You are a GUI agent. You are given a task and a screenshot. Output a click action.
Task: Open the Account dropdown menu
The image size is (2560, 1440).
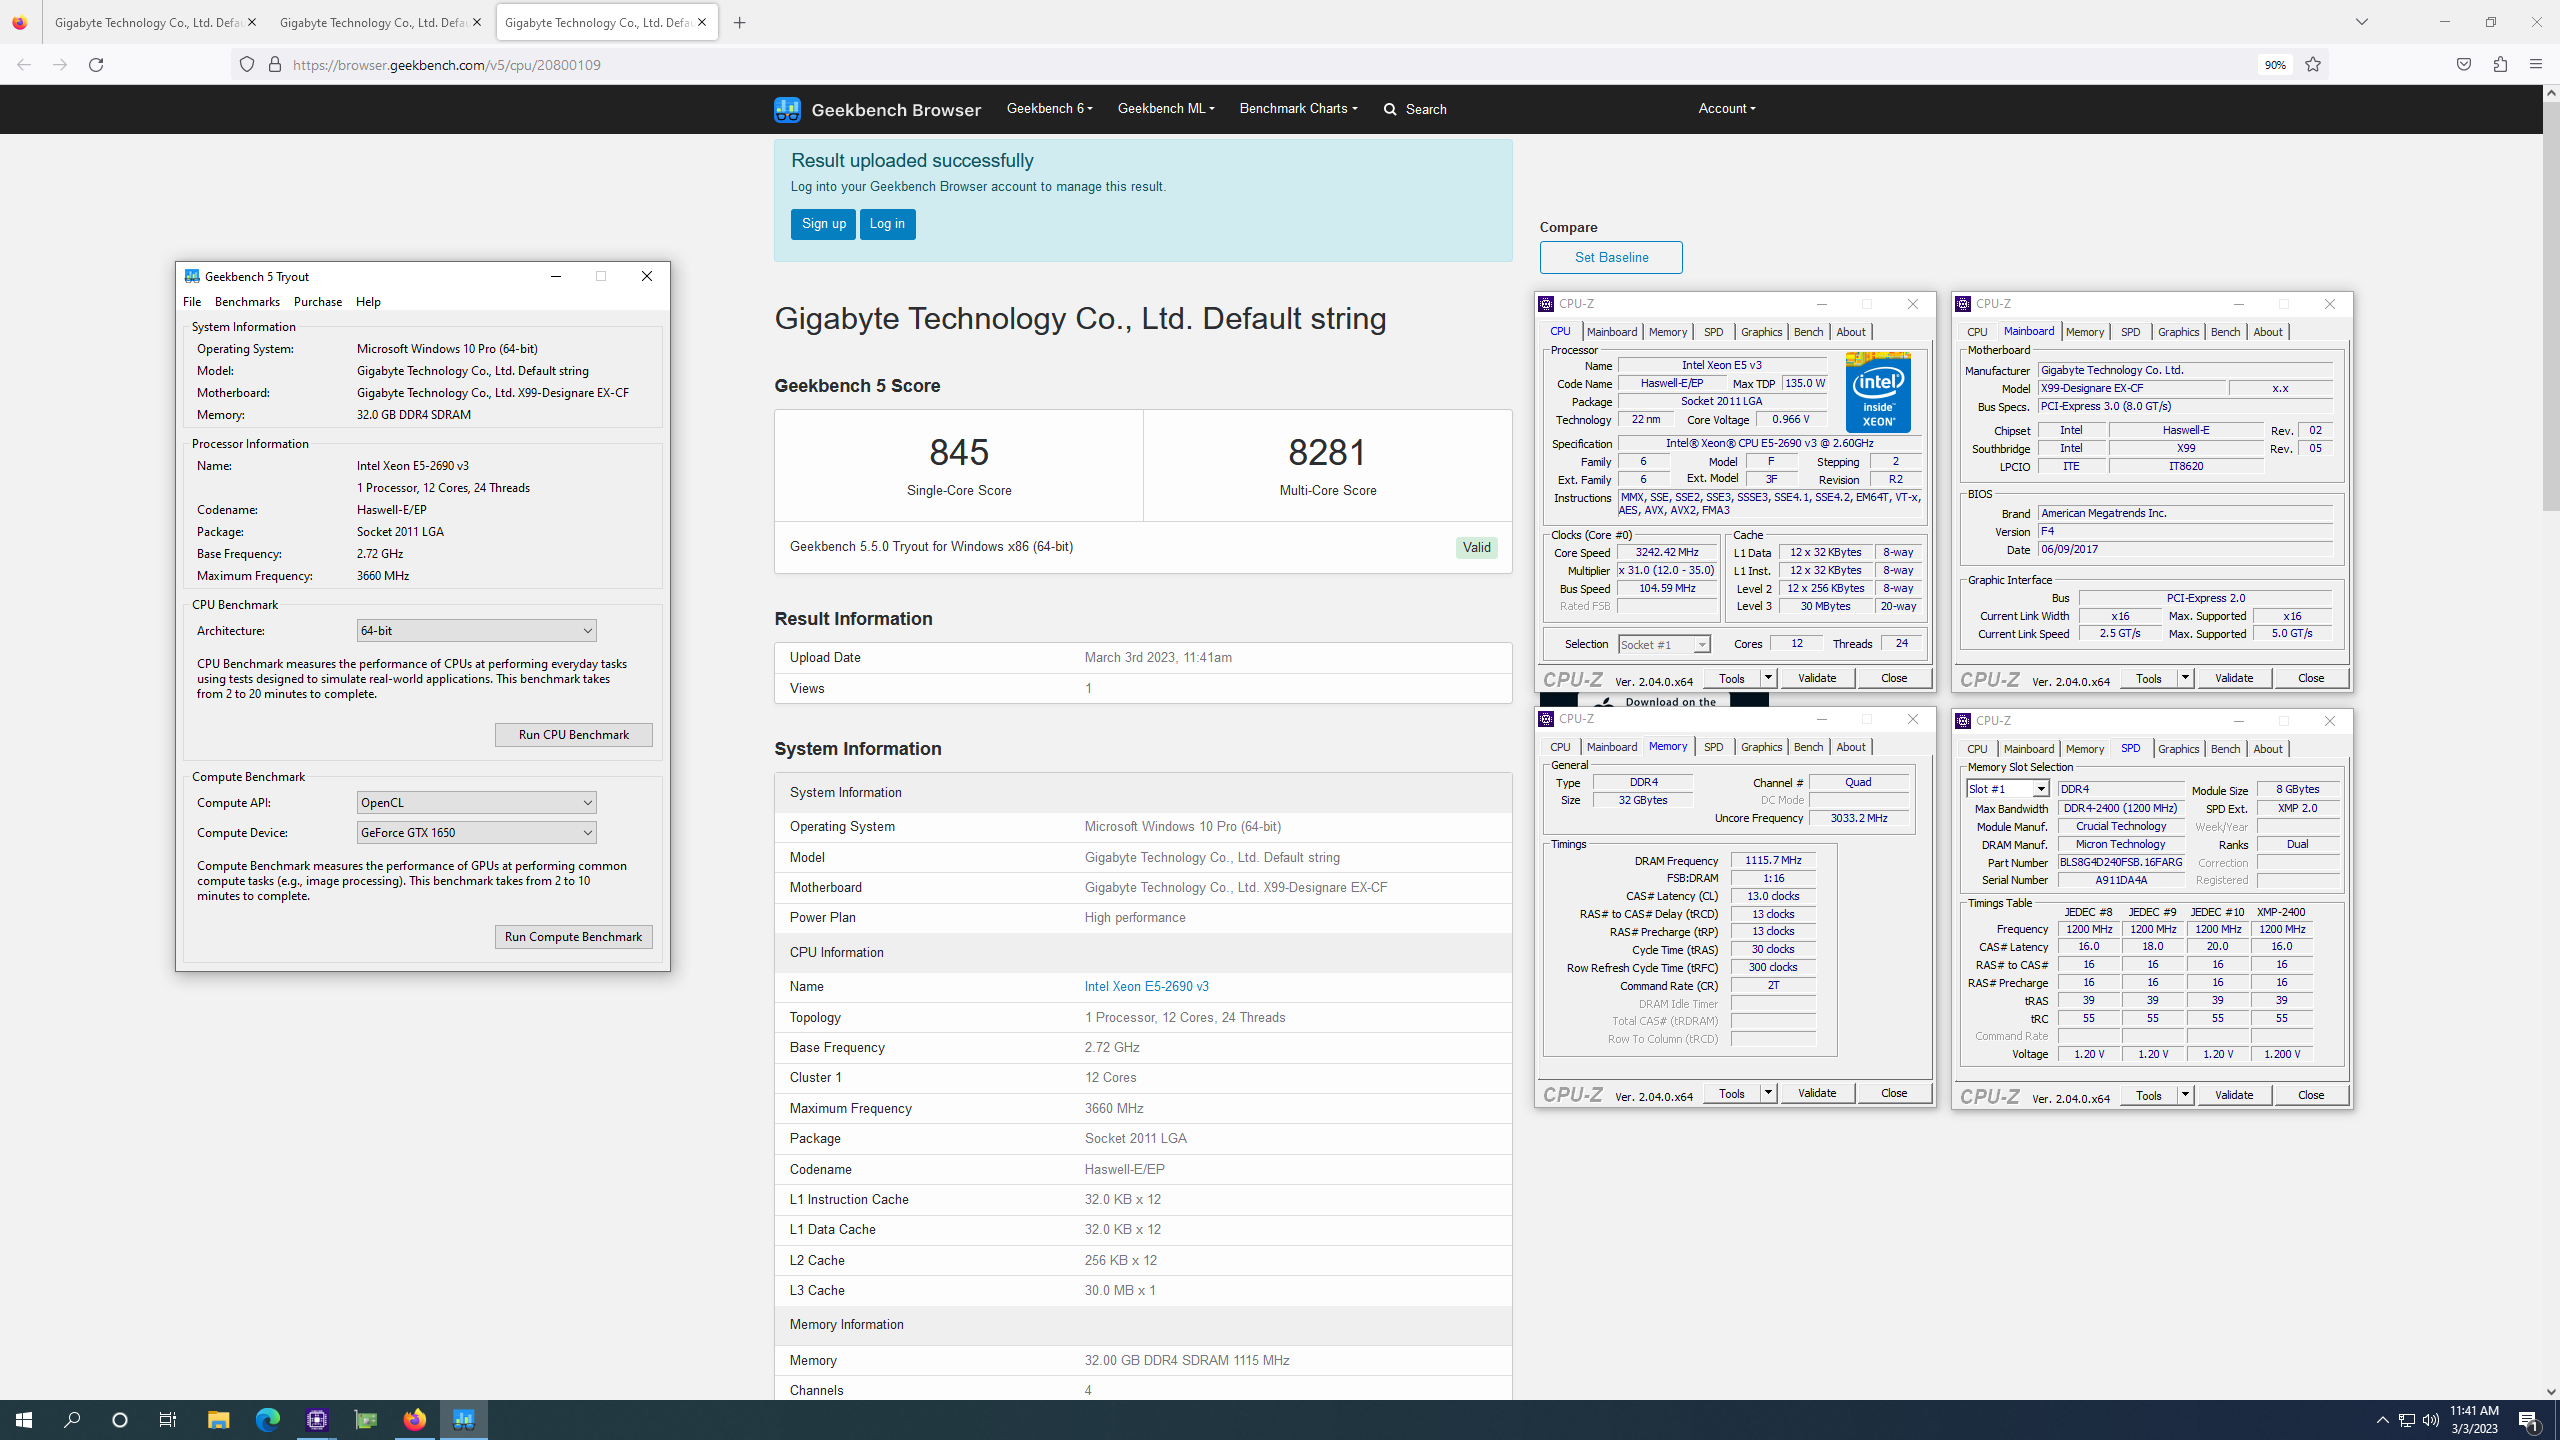(1727, 108)
